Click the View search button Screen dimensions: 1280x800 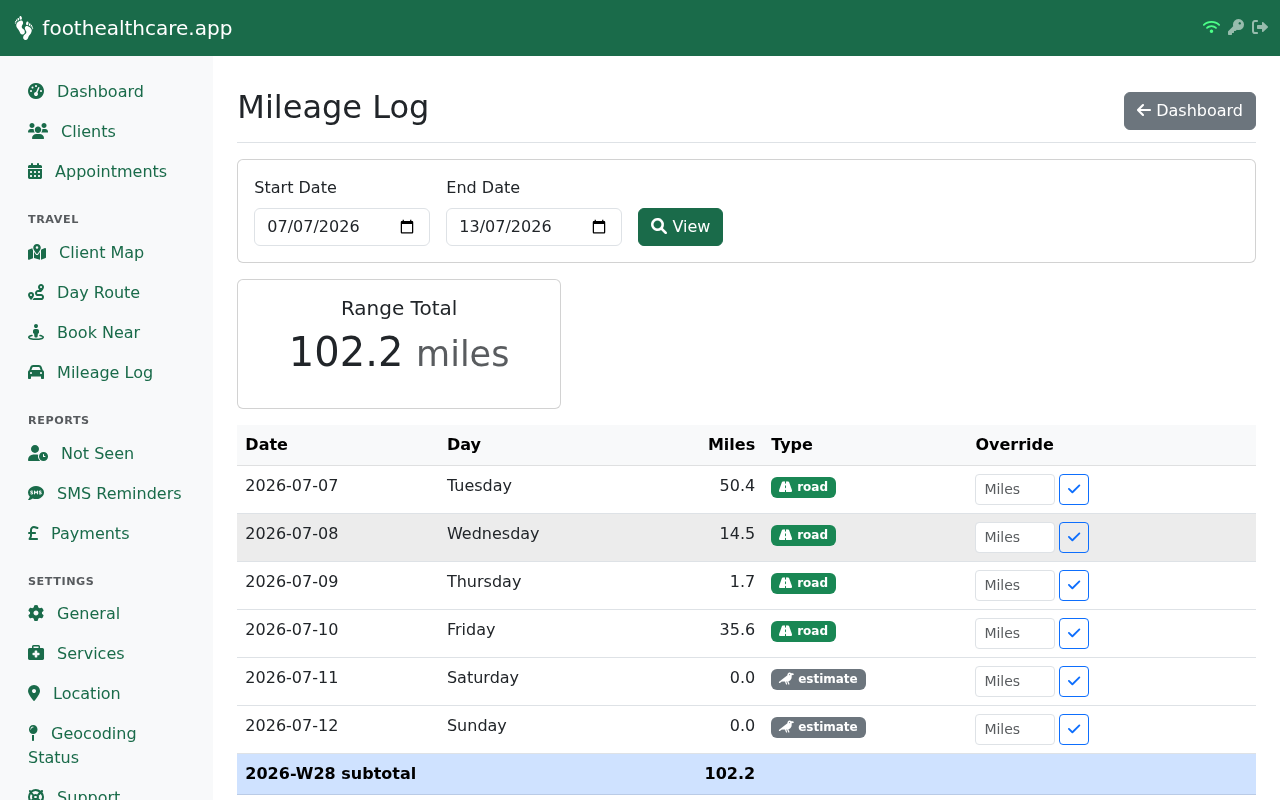(x=680, y=227)
